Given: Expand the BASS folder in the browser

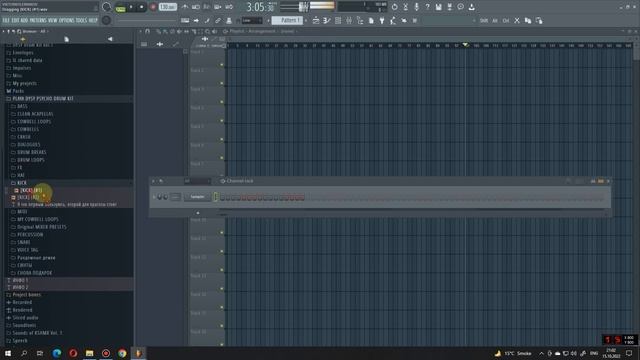Looking at the screenshot, I should click(x=22, y=106).
